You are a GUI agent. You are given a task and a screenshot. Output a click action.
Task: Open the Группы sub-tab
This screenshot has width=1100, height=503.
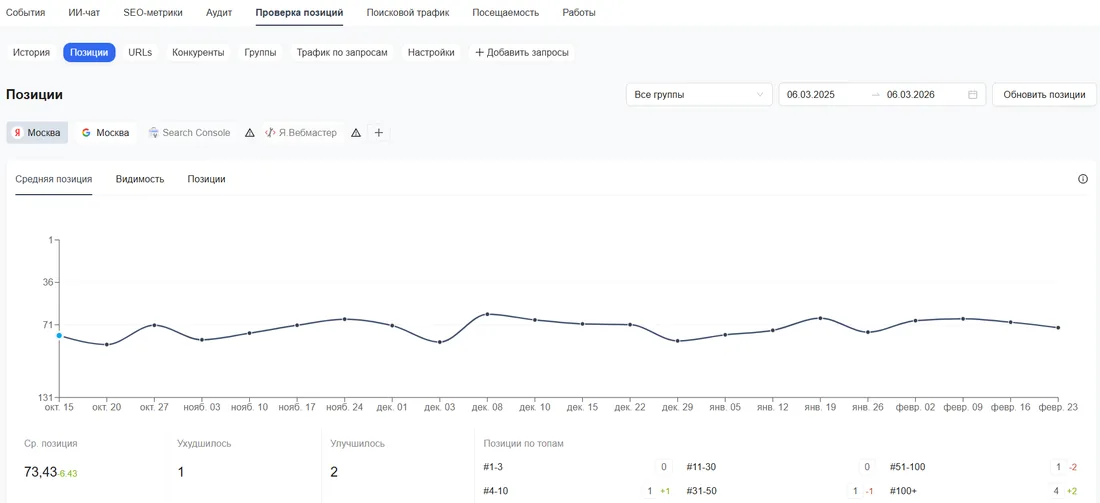pos(260,53)
